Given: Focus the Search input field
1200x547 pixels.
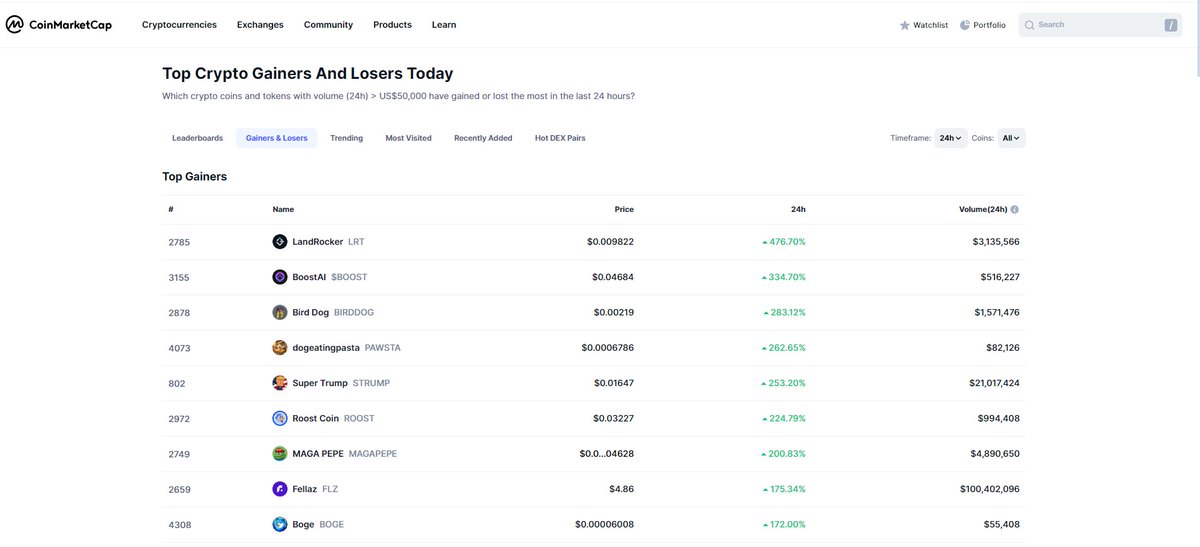Looking at the screenshot, I should pyautogui.click(x=1100, y=25).
